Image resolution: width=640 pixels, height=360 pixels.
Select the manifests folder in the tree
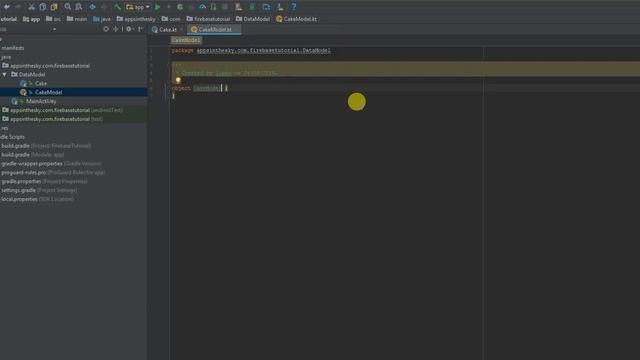click(x=13, y=48)
